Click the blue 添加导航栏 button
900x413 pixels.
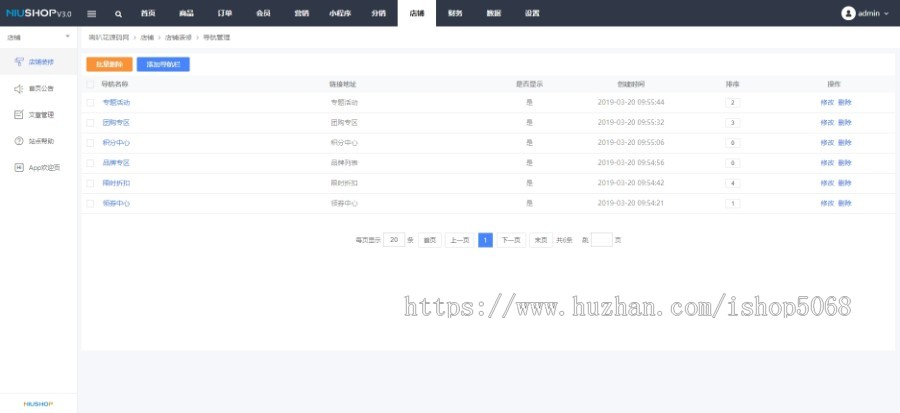point(163,64)
